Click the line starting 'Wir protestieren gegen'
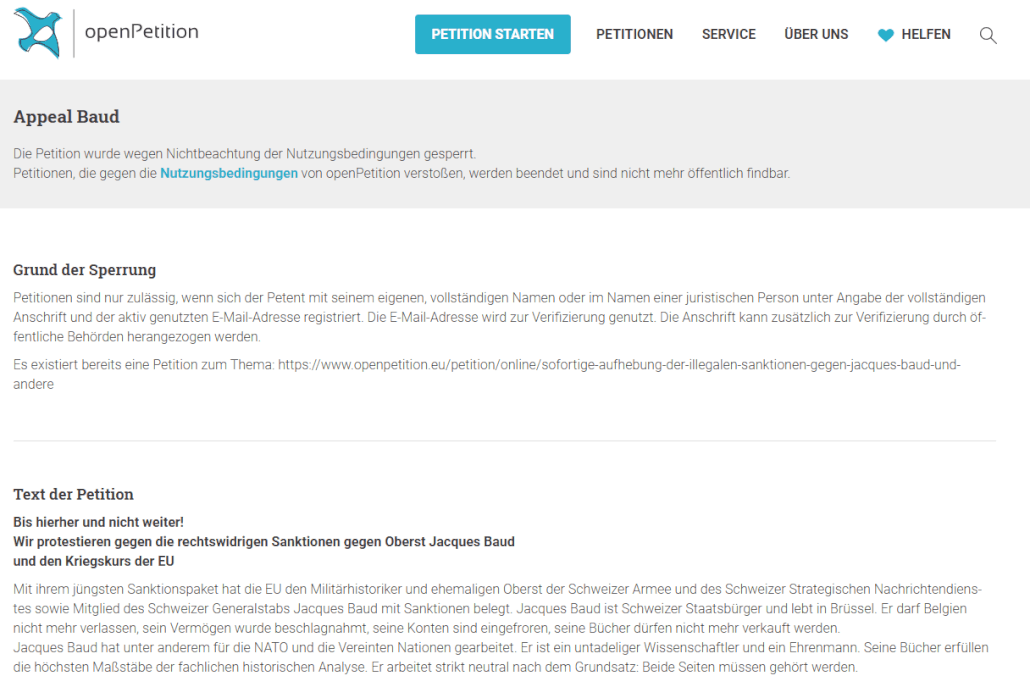The image size is (1030, 687). click(264, 542)
